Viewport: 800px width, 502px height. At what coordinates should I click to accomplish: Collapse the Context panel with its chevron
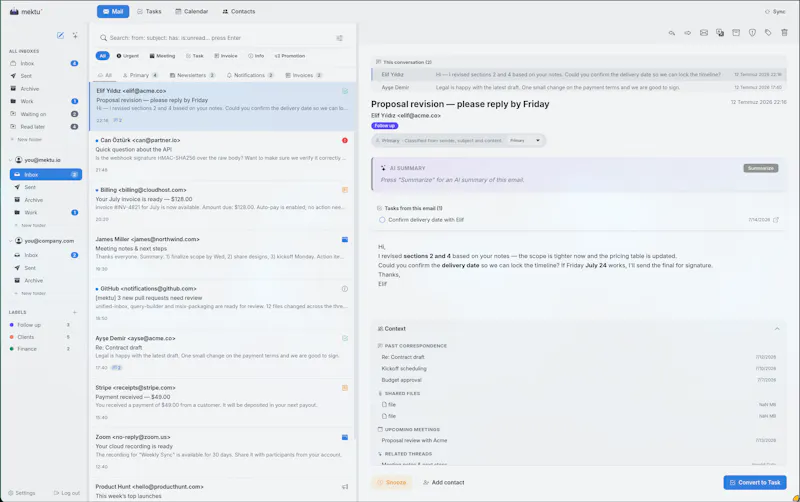point(777,329)
